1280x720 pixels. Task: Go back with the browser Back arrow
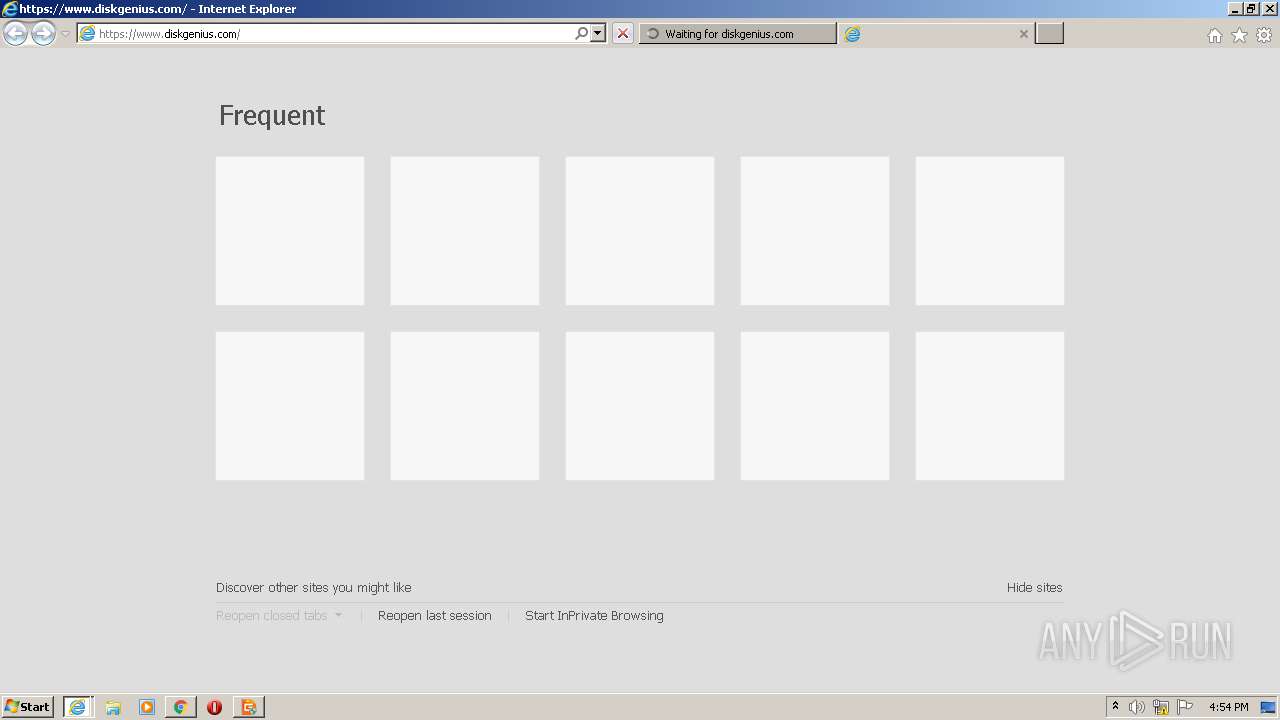[15, 34]
